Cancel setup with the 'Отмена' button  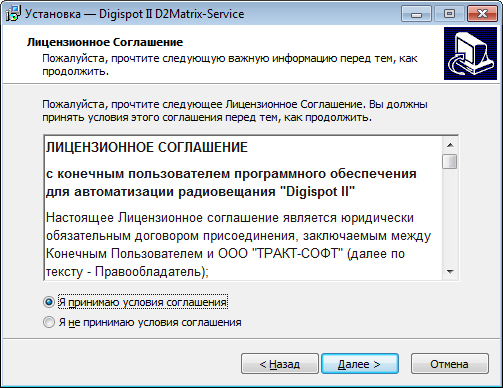450,364
